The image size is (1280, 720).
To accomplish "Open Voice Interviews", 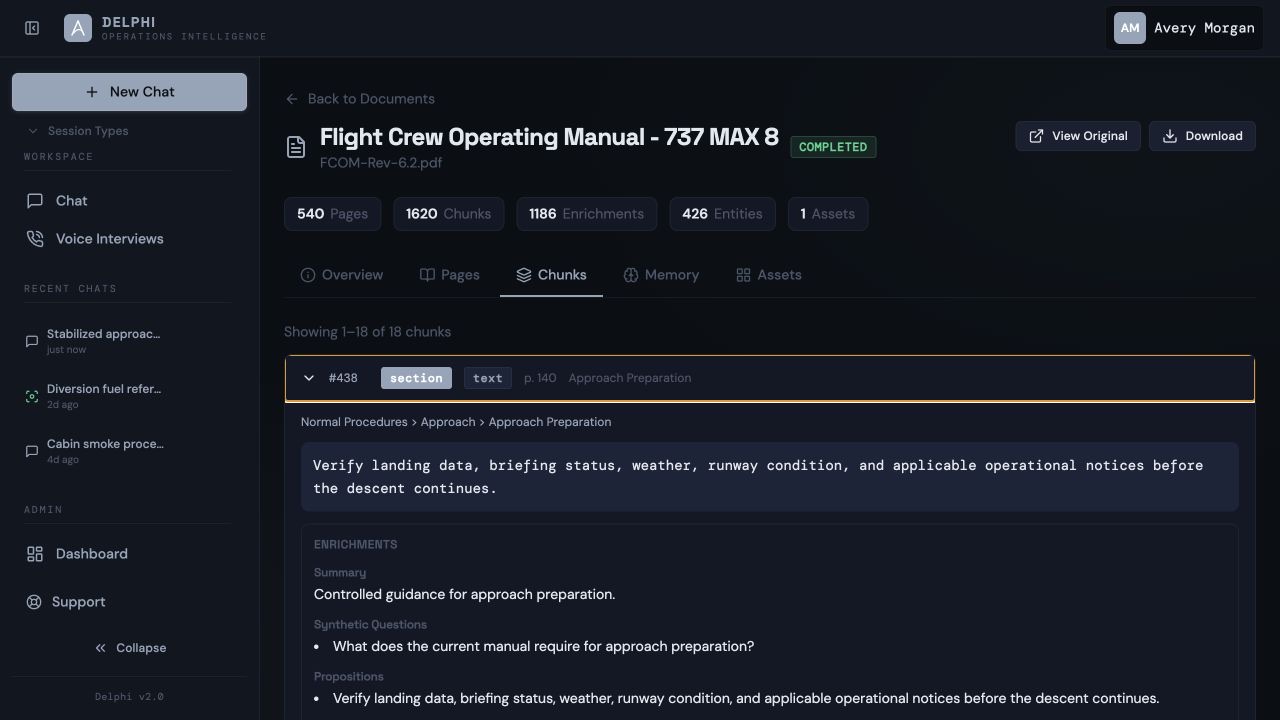I will pos(129,239).
